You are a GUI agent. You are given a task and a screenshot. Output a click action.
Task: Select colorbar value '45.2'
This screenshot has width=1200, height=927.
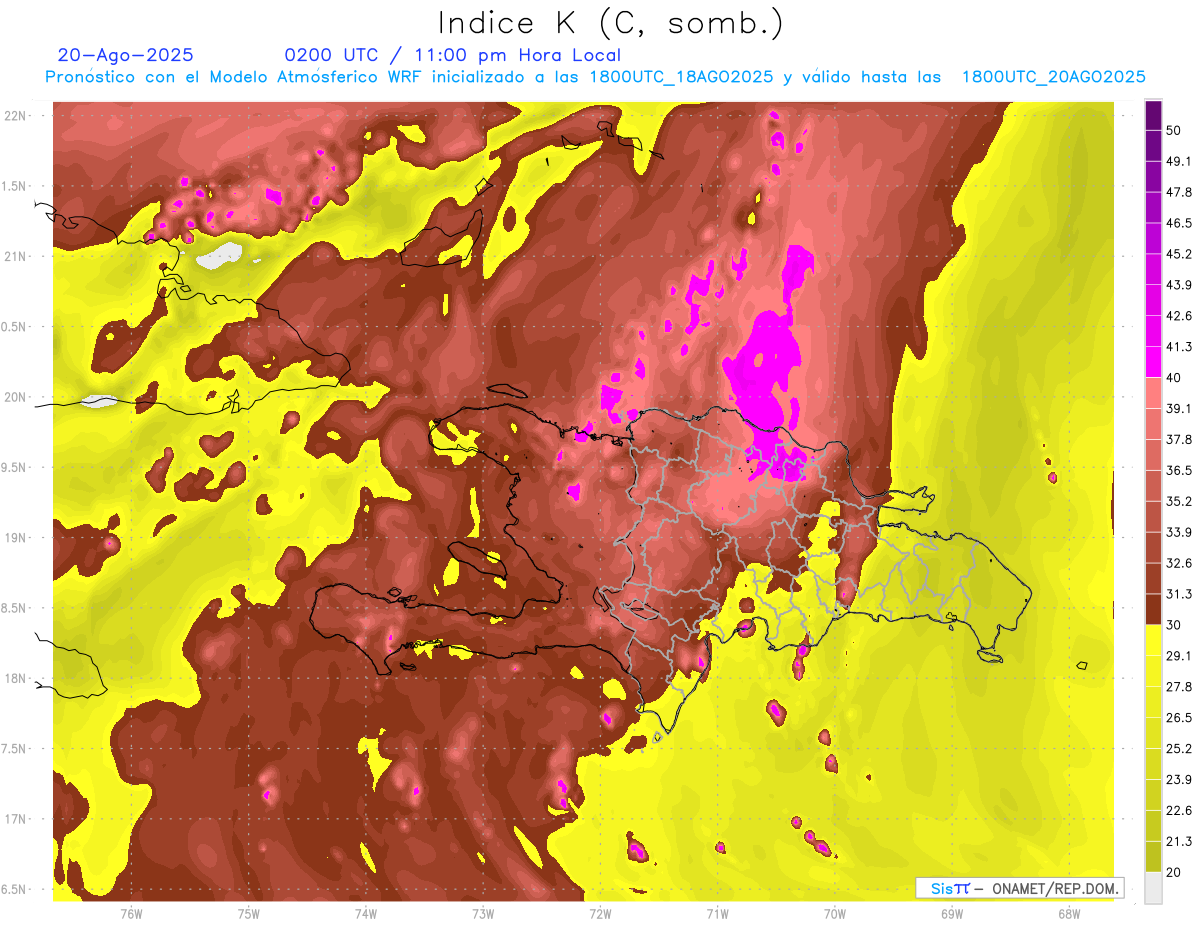[1179, 254]
